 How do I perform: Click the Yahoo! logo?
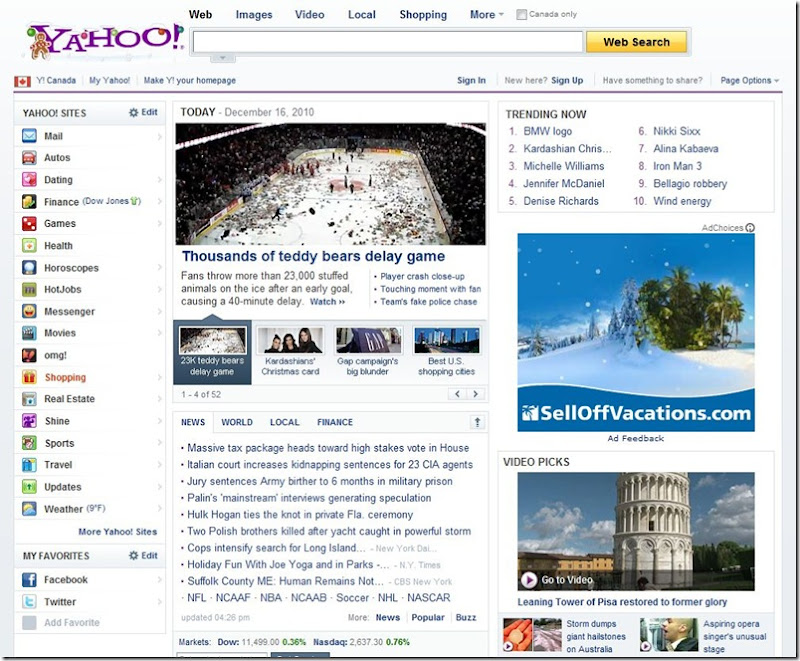105,41
